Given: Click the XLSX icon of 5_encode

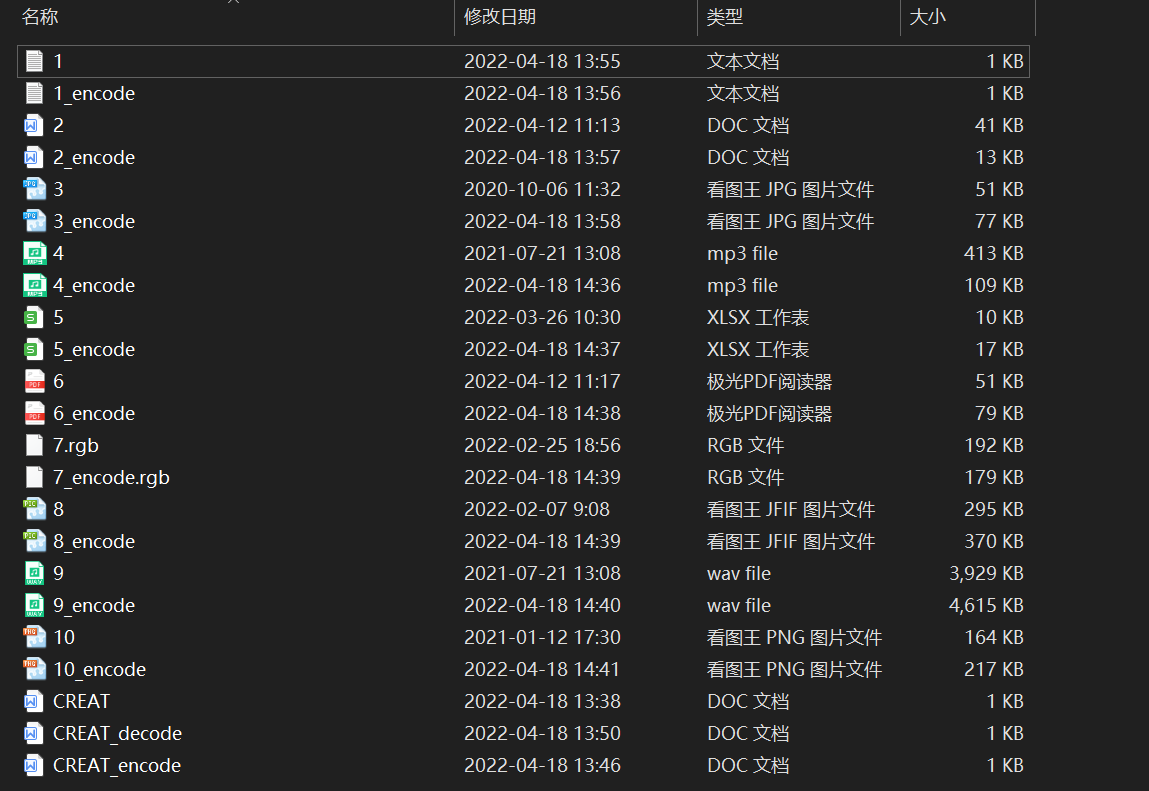Looking at the screenshot, I should click(x=34, y=349).
